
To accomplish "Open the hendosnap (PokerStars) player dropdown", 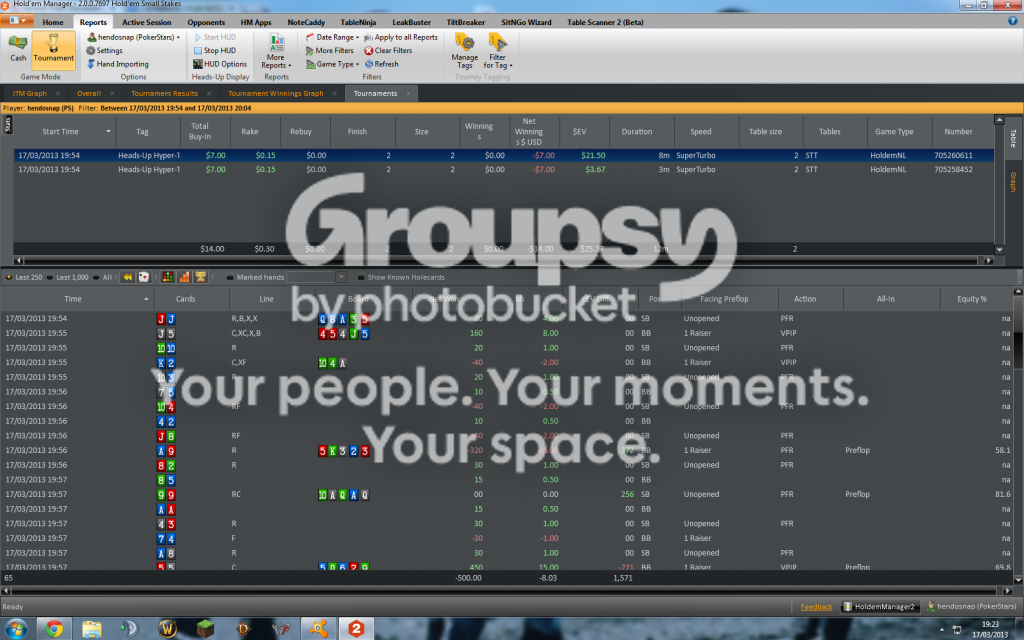I will click(x=135, y=37).
